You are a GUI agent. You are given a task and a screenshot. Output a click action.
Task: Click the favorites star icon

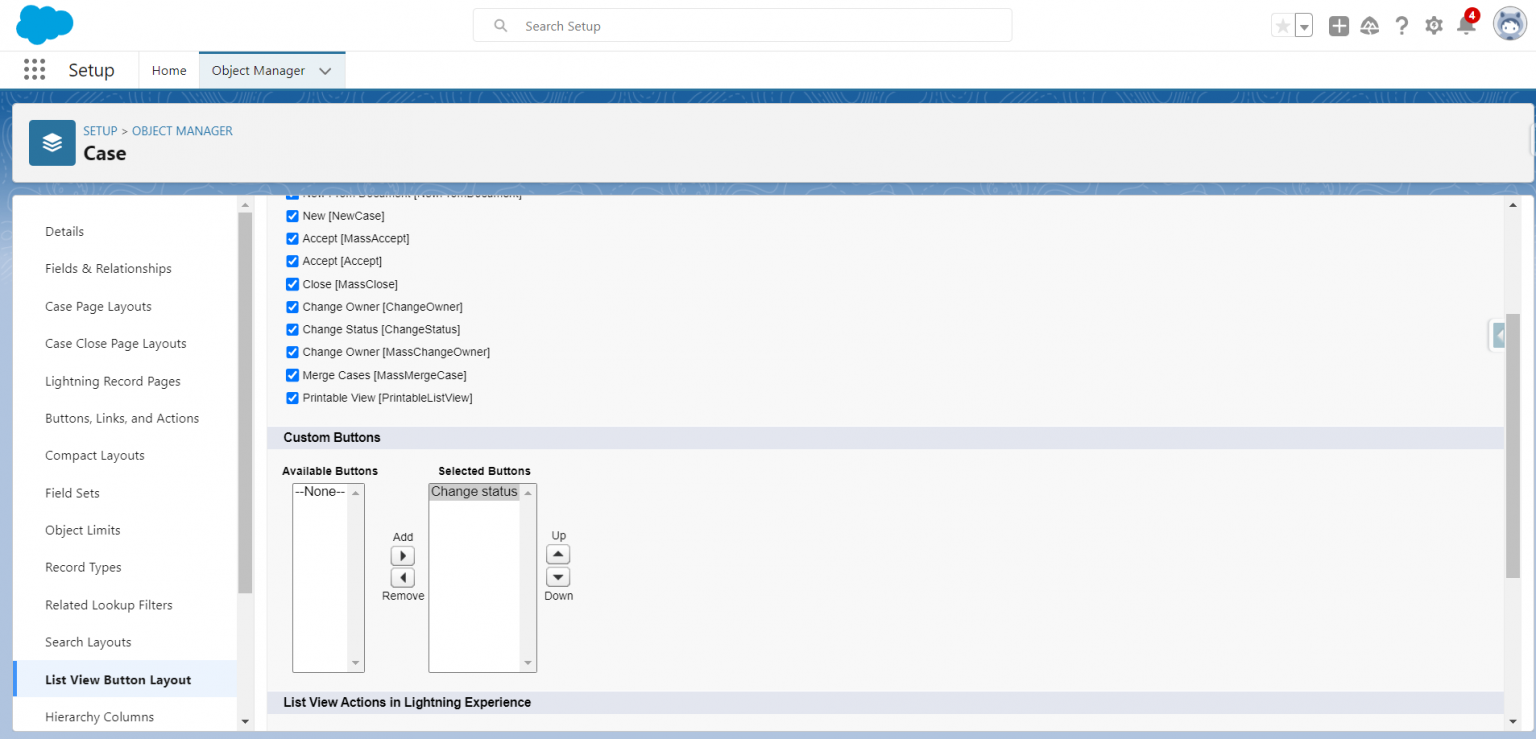(1283, 25)
